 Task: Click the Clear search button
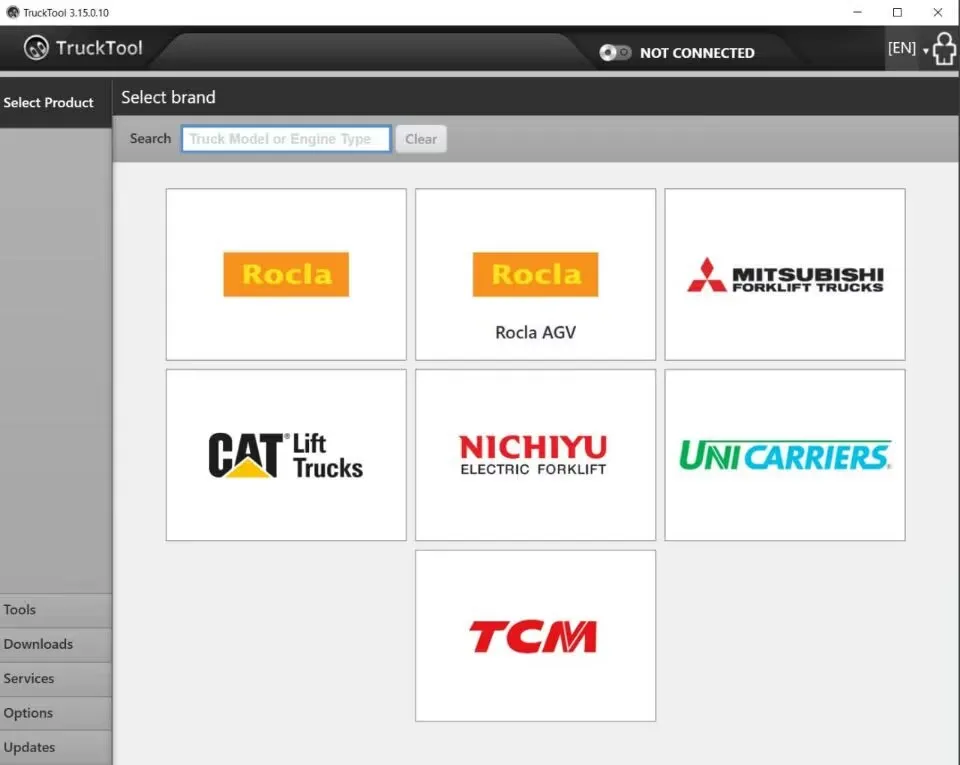421,139
